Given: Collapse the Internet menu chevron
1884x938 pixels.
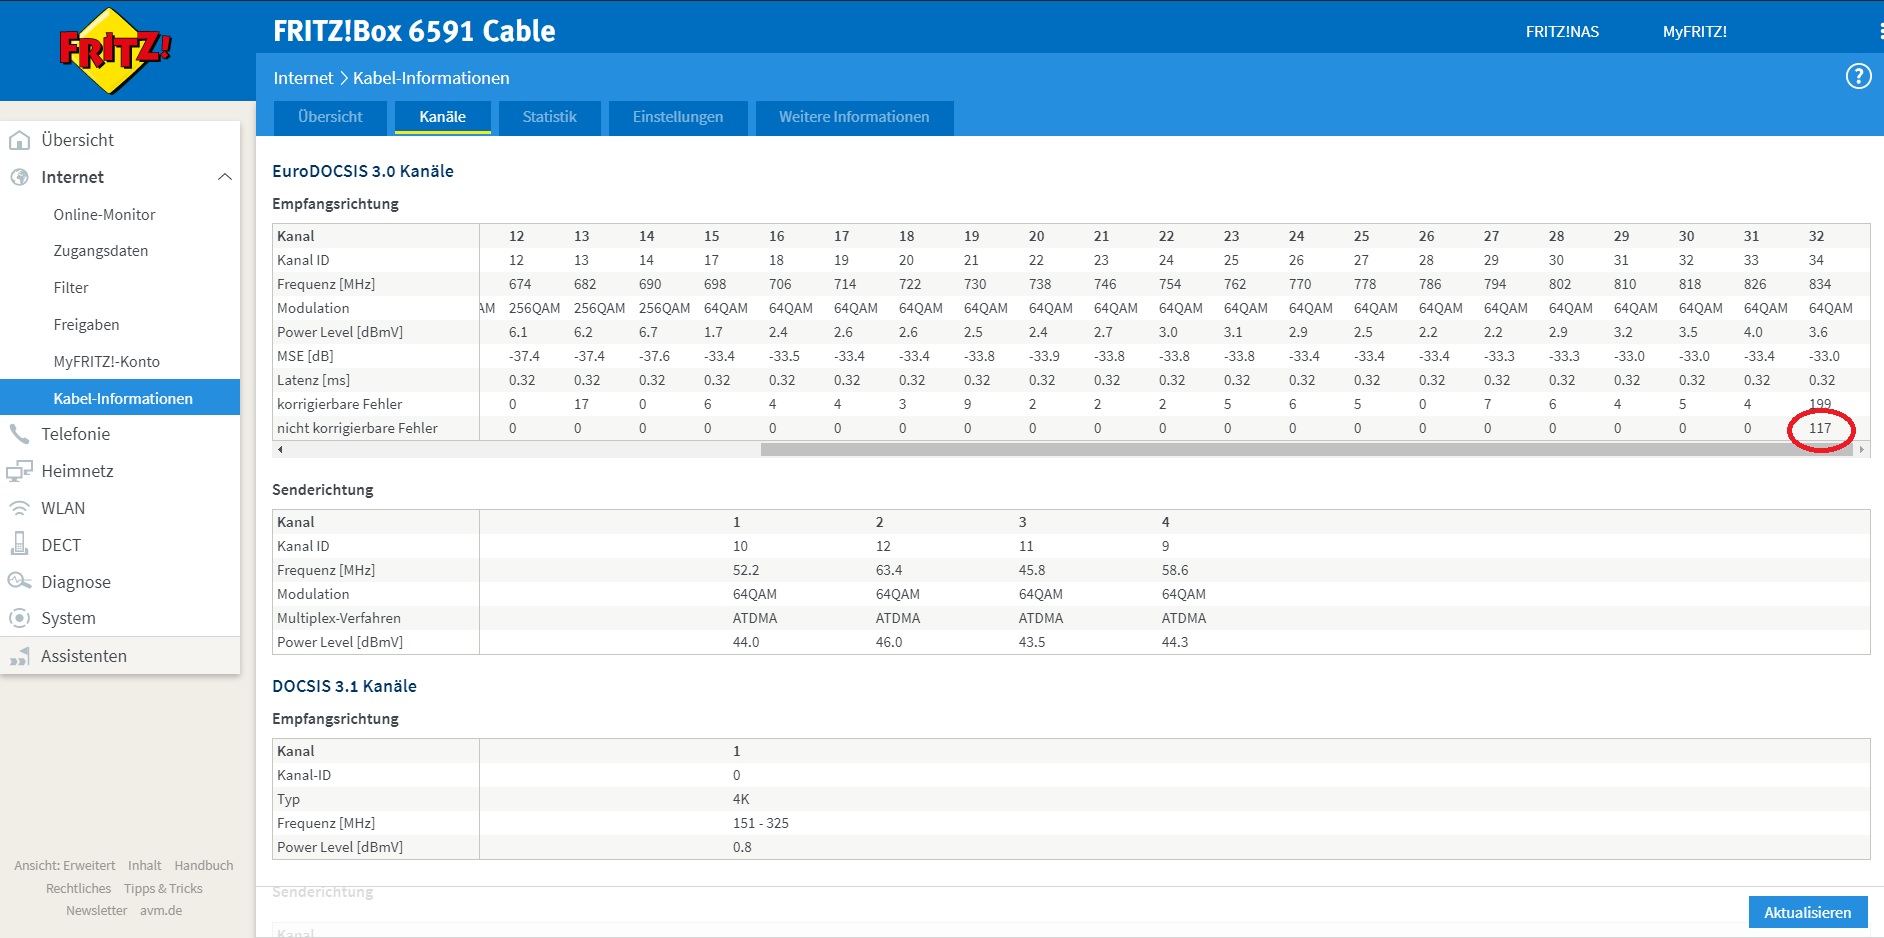Looking at the screenshot, I should (x=225, y=177).
